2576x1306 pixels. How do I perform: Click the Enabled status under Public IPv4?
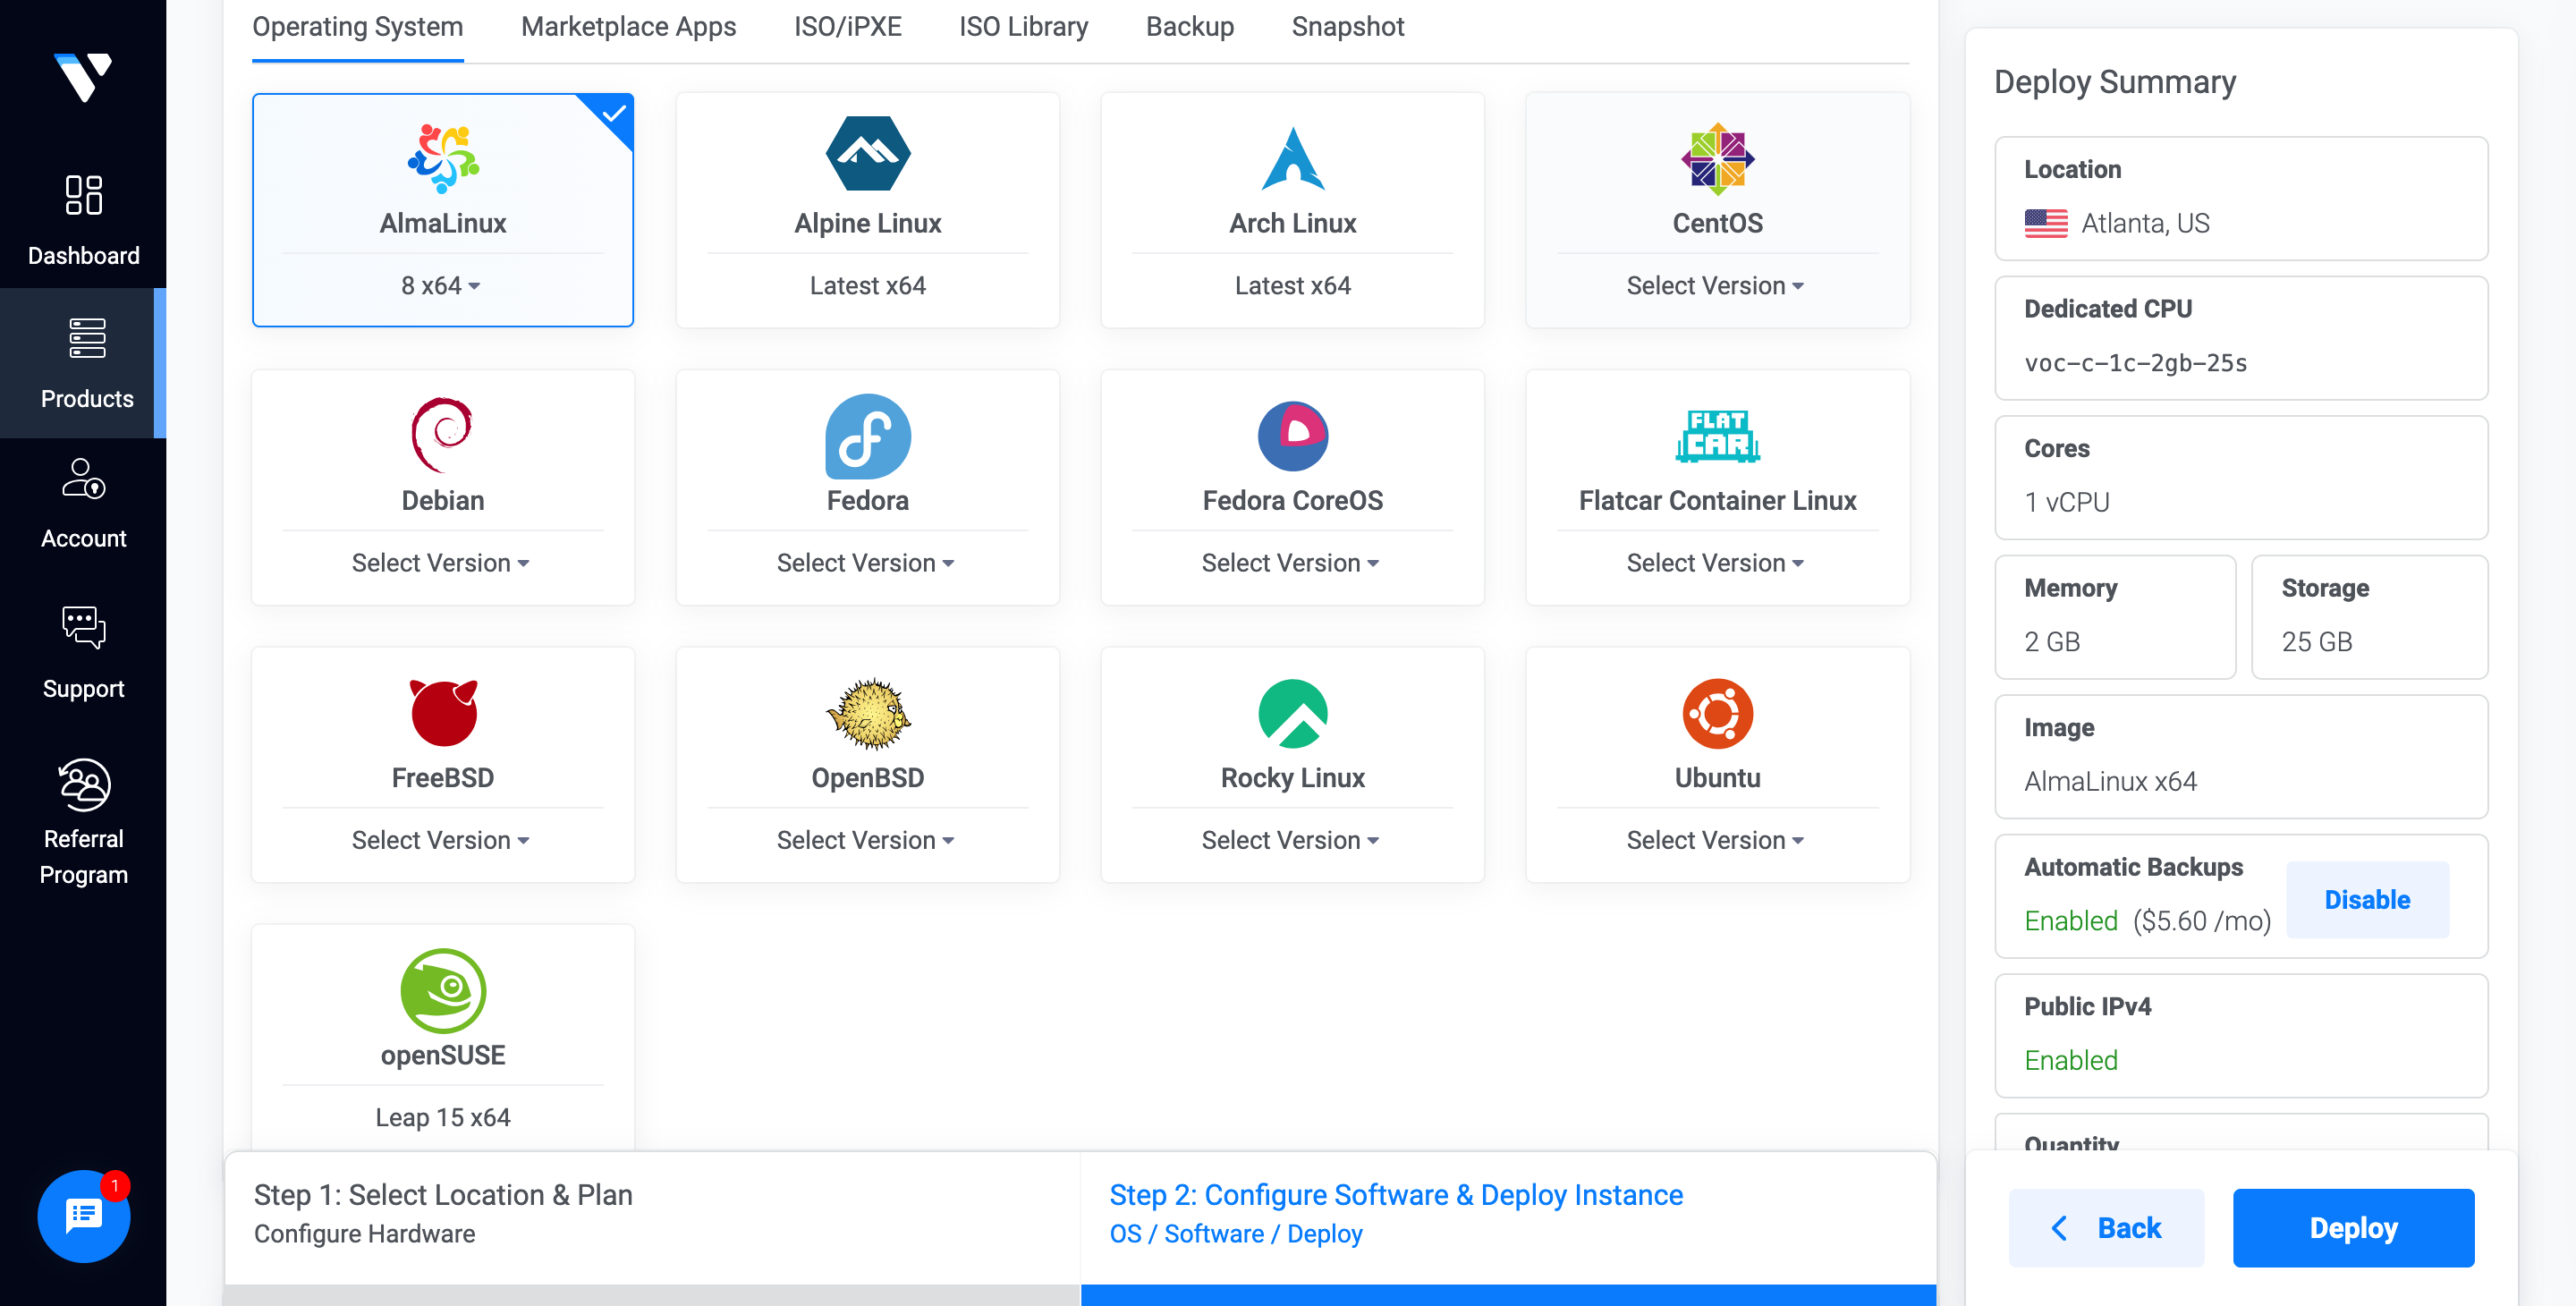2071,1060
